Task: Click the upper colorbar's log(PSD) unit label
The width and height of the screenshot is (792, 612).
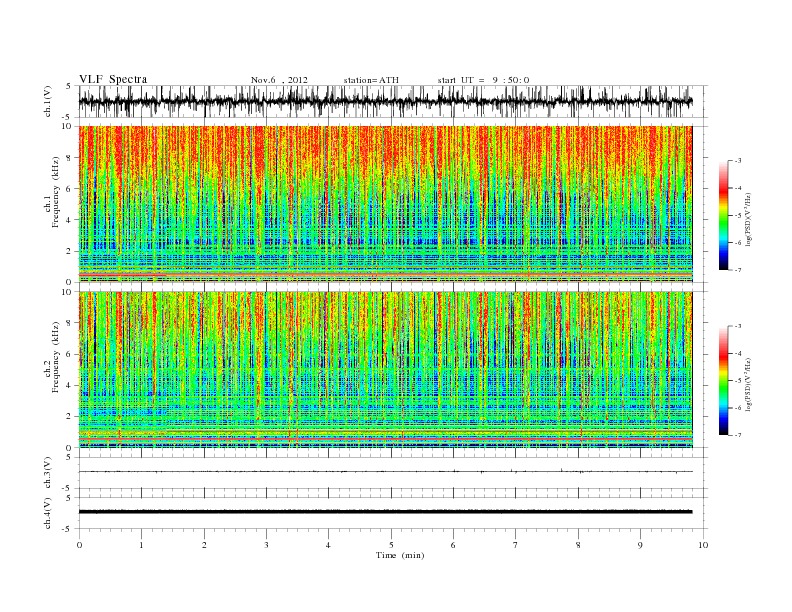Action: click(x=748, y=219)
